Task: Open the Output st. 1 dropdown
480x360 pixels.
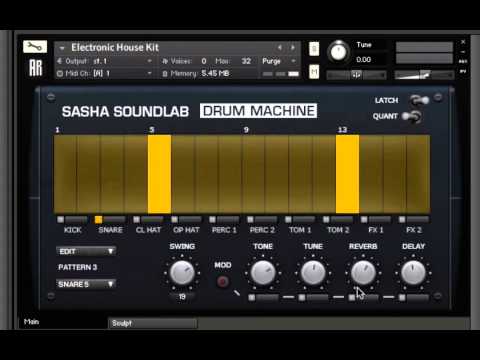Action: pos(104,61)
